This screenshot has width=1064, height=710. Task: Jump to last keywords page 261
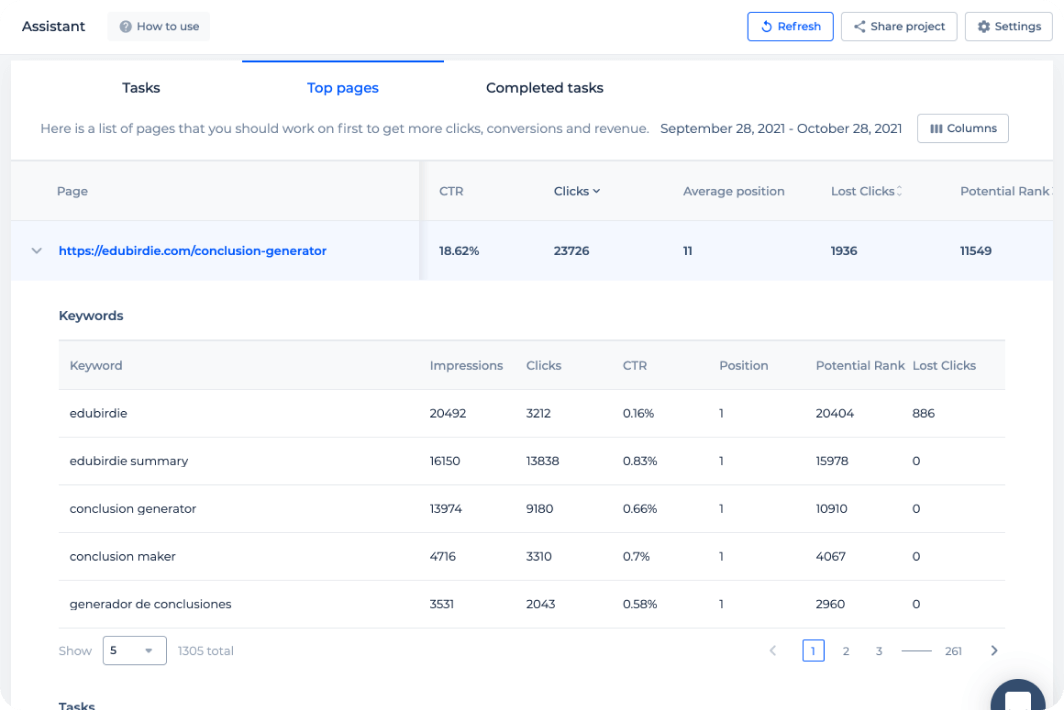tap(953, 651)
